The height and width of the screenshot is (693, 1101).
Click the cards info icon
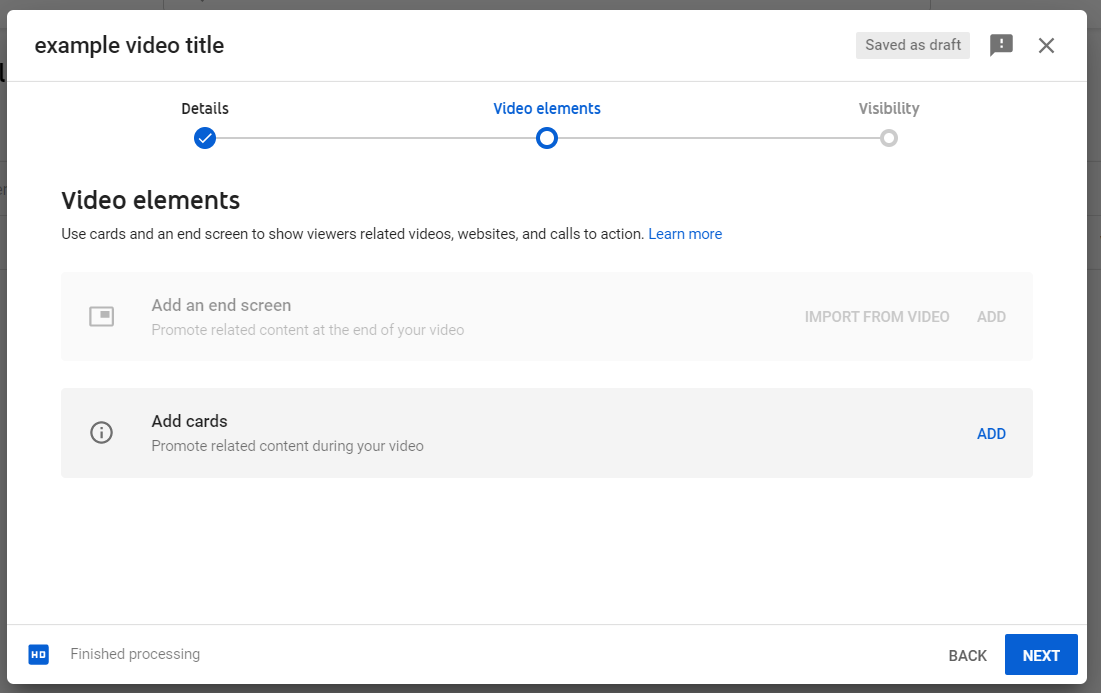(x=101, y=433)
